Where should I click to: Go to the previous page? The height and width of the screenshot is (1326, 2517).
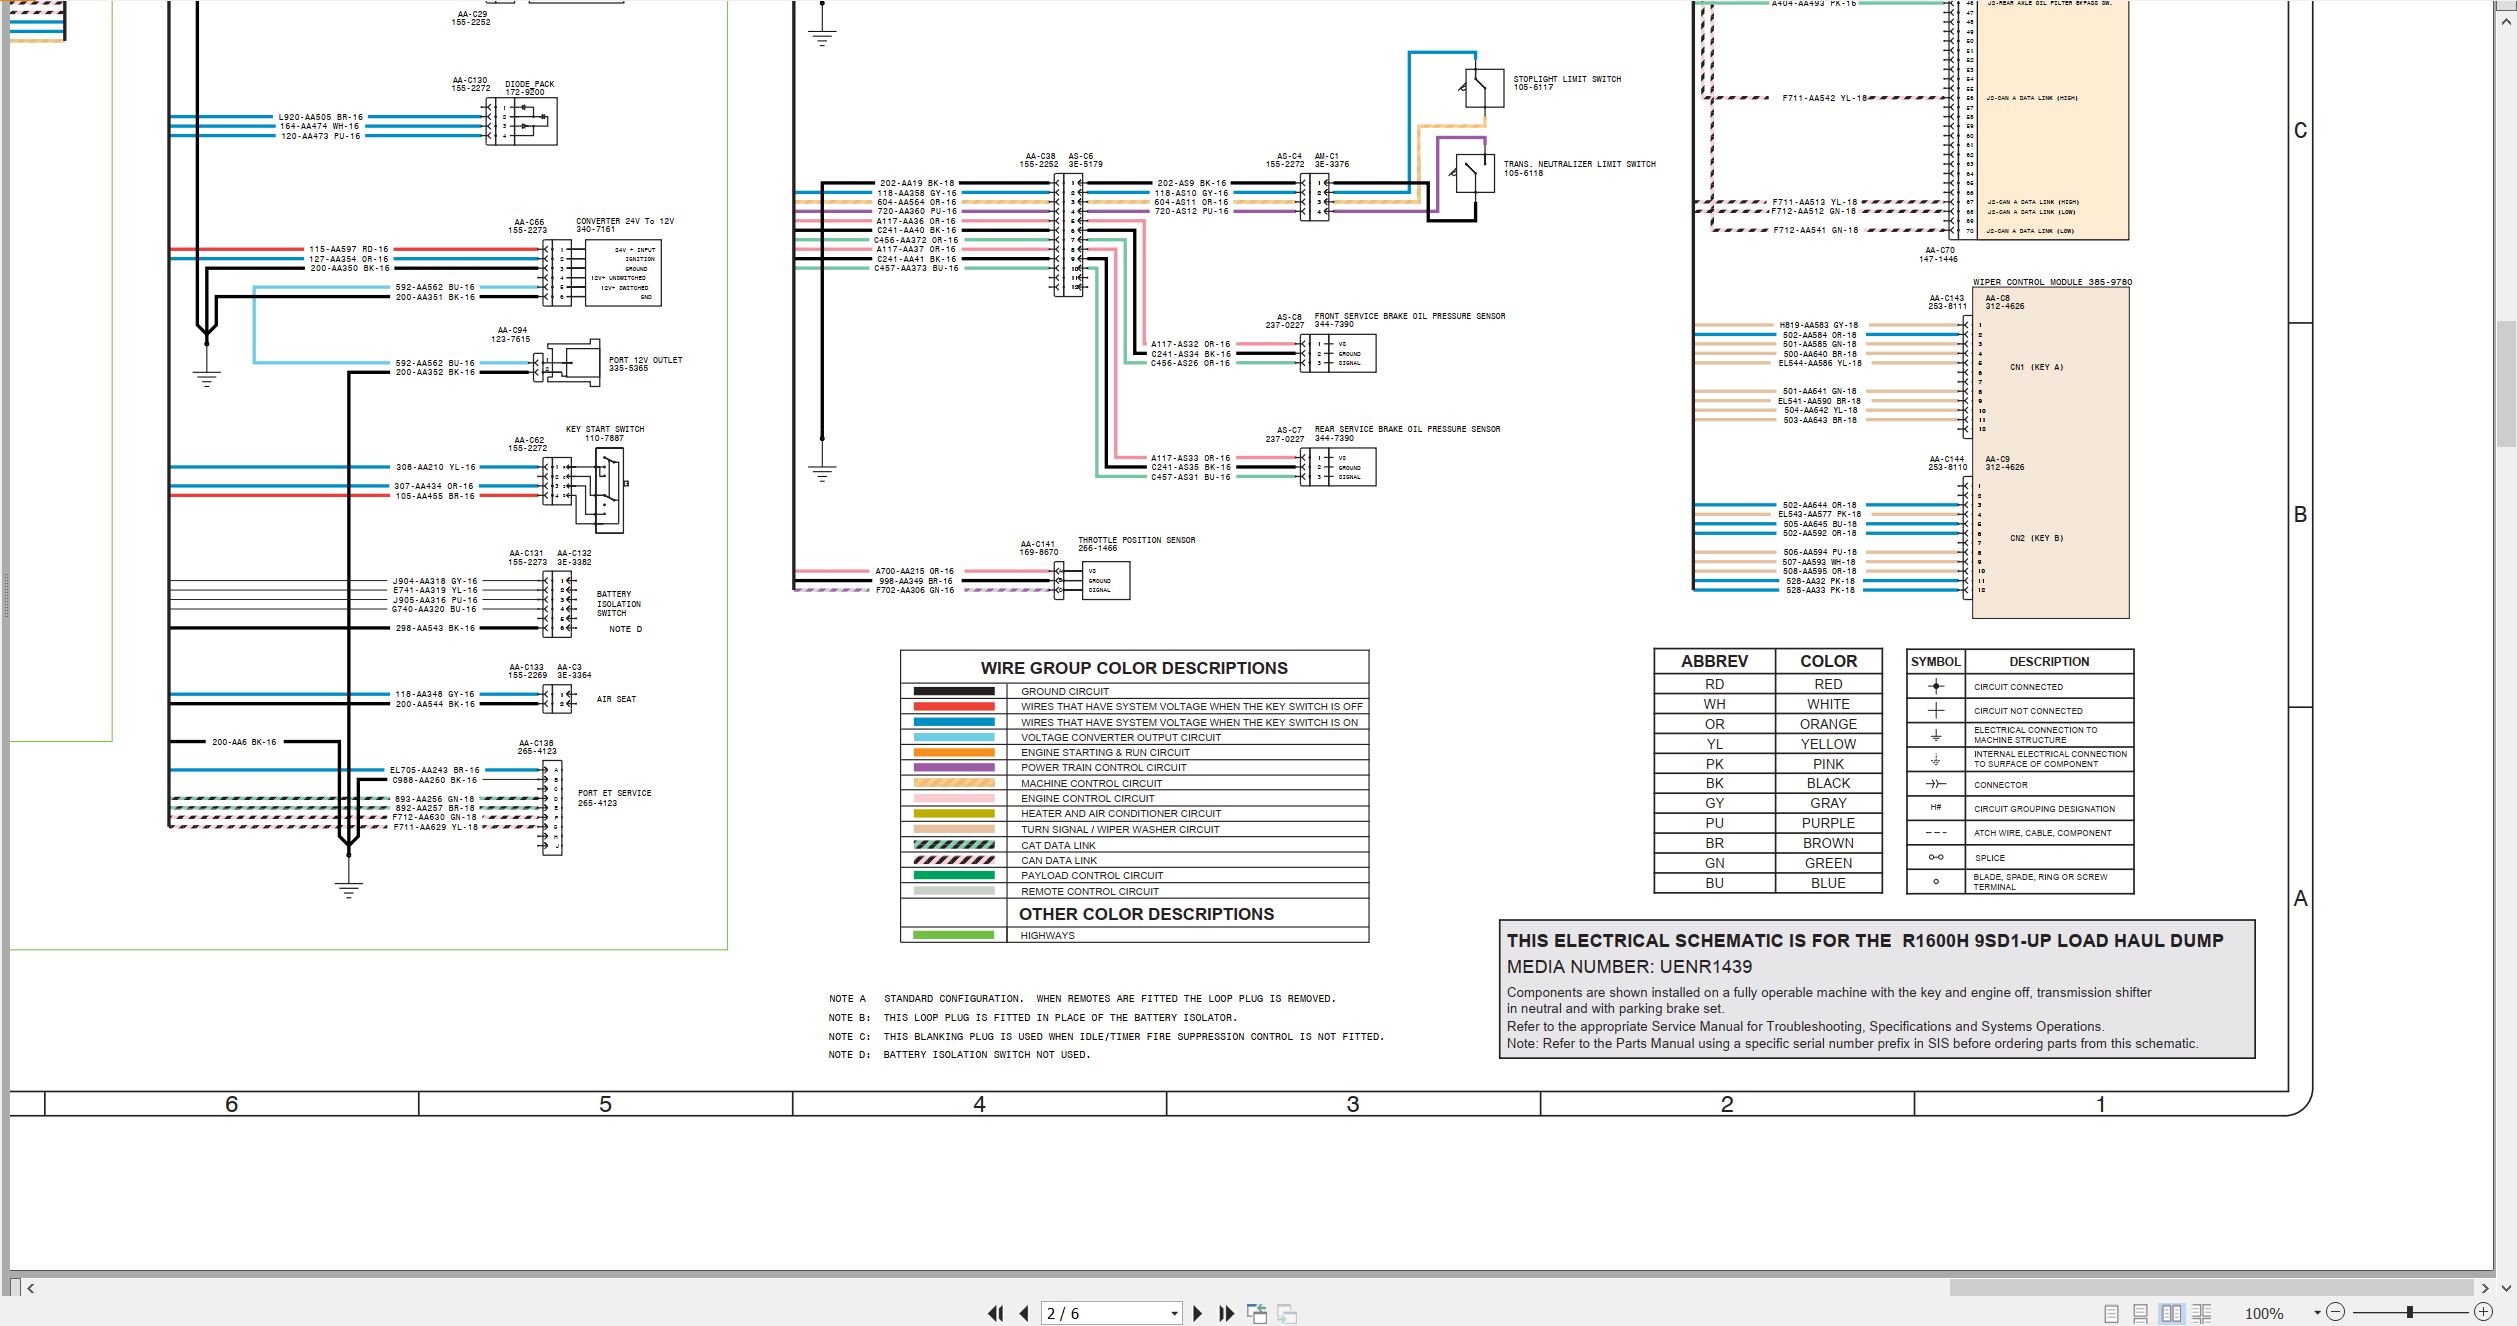pos(1024,1313)
